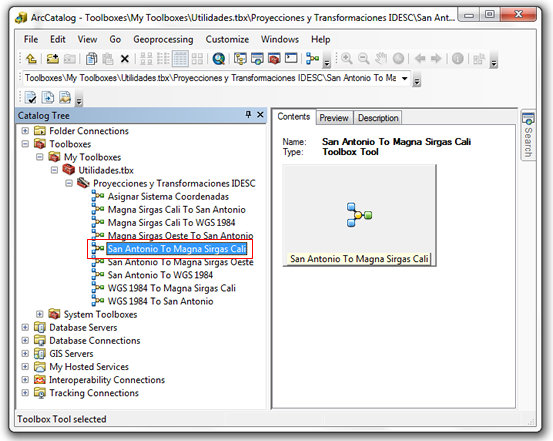Screen dimensions: 553x441
Task: Open the Geoprocessing menu
Action: pyautogui.click(x=163, y=40)
